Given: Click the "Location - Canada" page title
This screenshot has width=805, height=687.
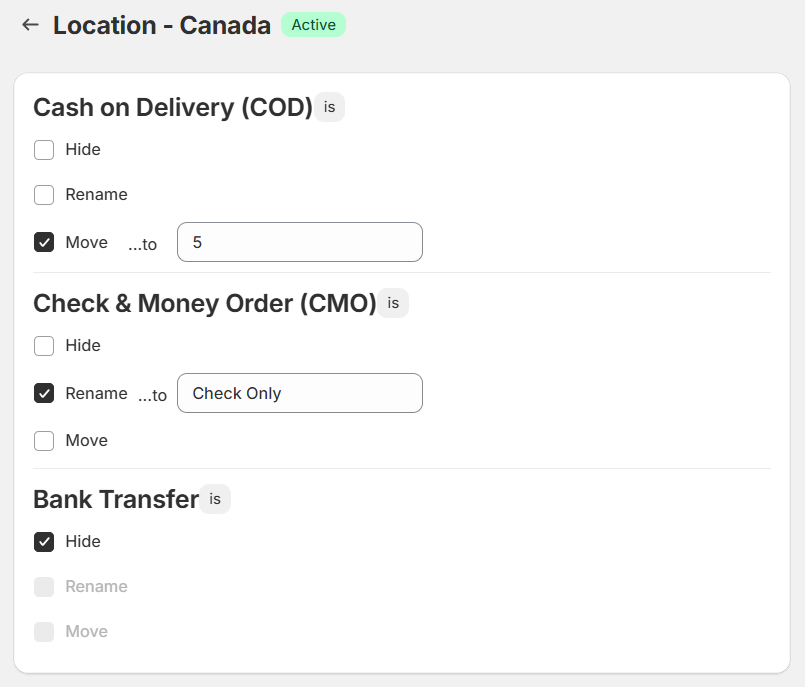Looking at the screenshot, I should point(162,26).
